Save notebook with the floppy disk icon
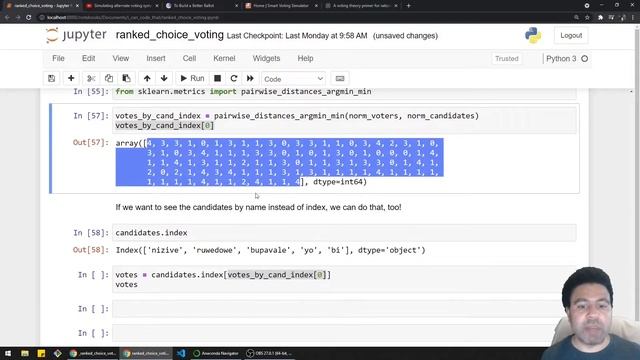The height and width of the screenshot is (360, 640). pos(51,78)
